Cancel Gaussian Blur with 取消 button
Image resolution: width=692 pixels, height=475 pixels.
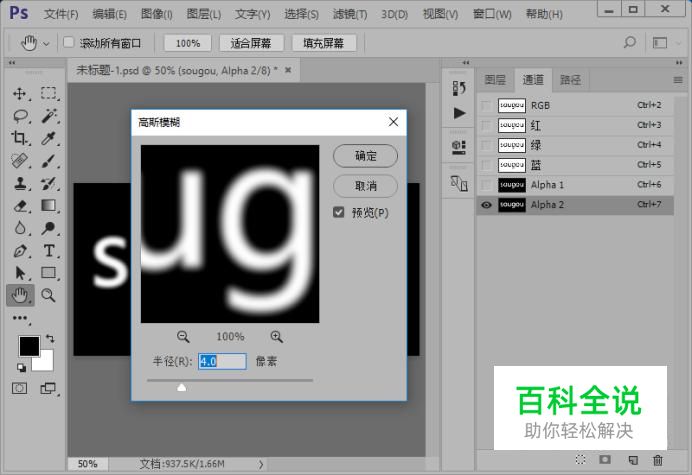[x=365, y=186]
